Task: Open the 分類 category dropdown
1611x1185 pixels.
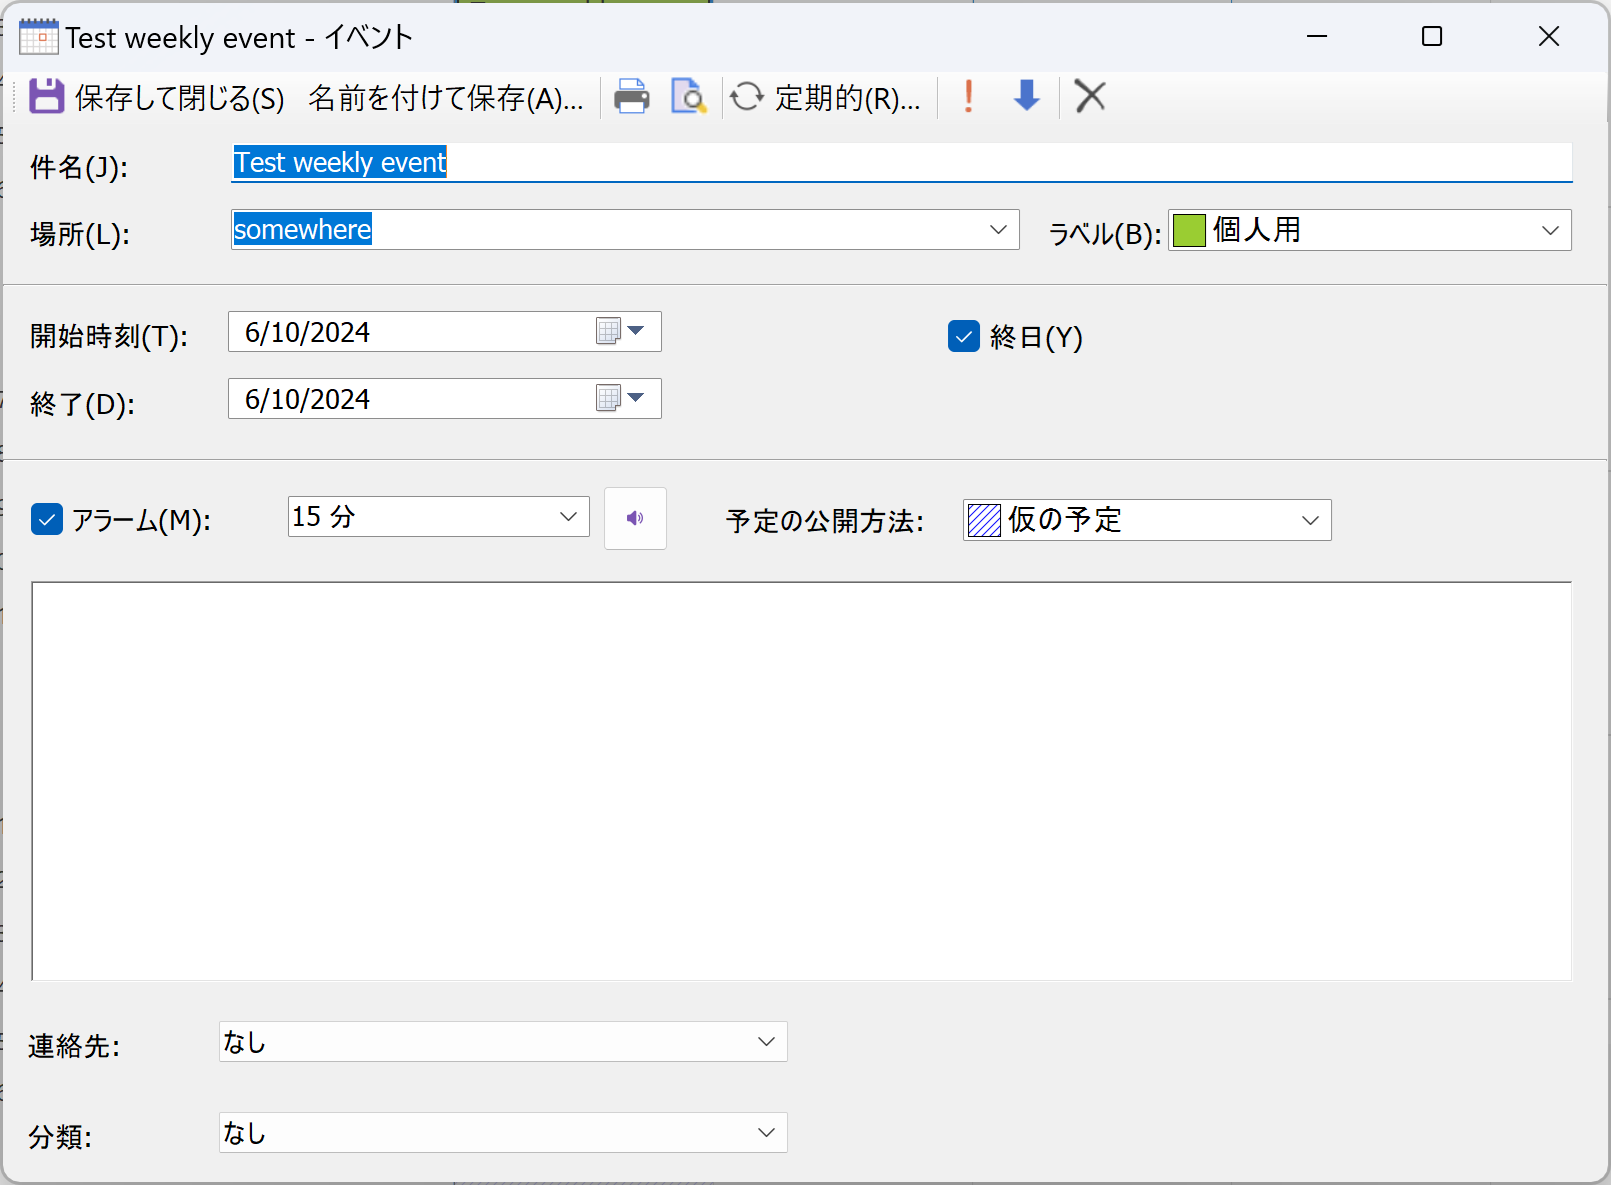Action: pos(503,1133)
